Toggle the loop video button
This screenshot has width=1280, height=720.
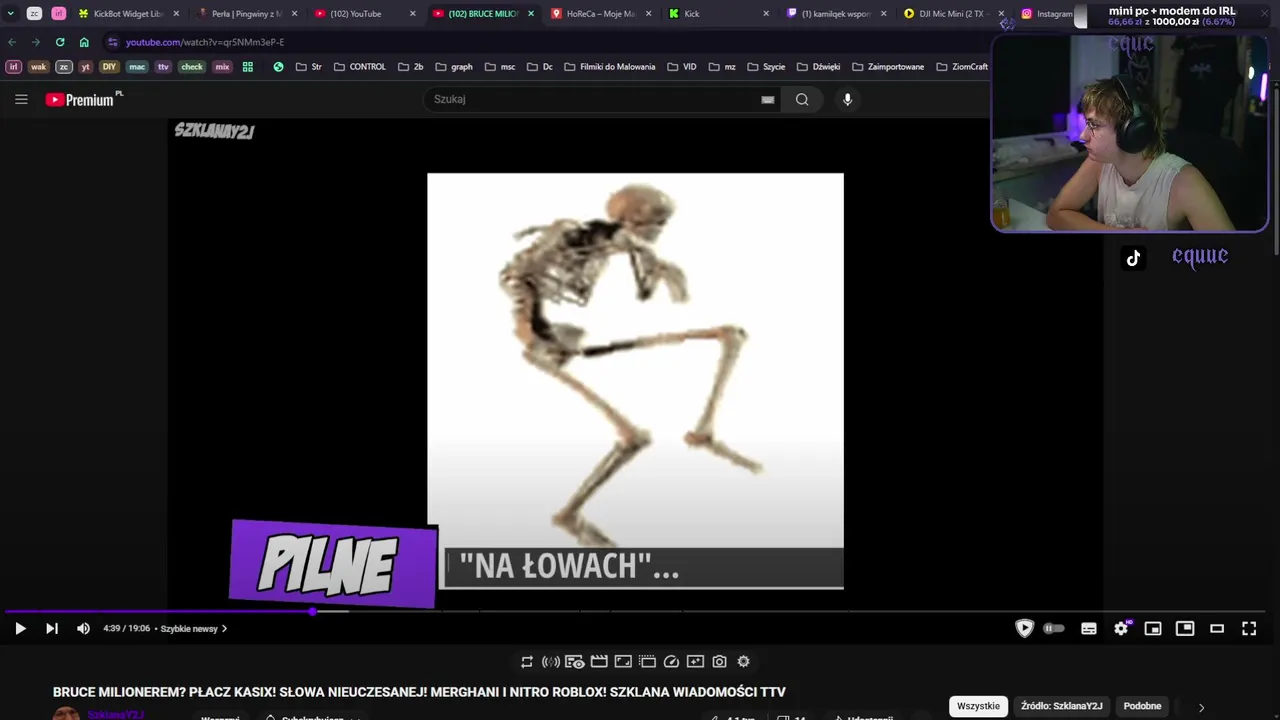(x=527, y=661)
